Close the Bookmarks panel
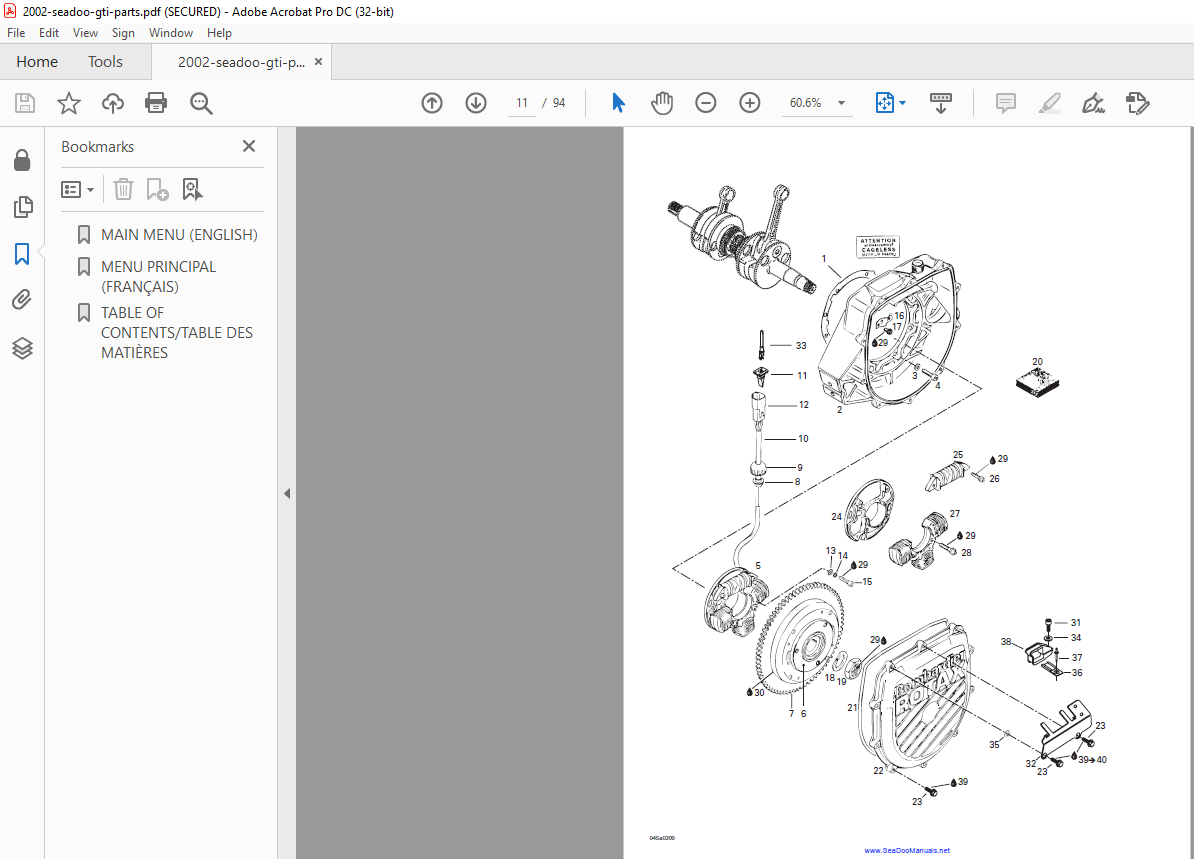The width and height of the screenshot is (1194, 859). click(249, 146)
